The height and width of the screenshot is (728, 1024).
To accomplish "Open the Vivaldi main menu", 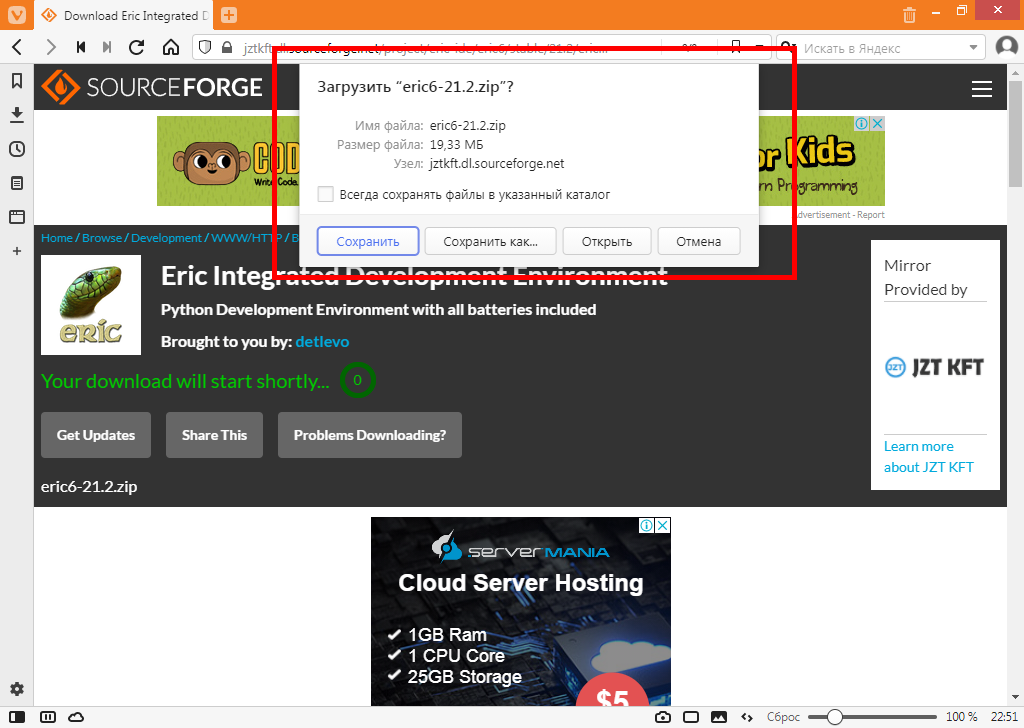I will click(x=16, y=15).
